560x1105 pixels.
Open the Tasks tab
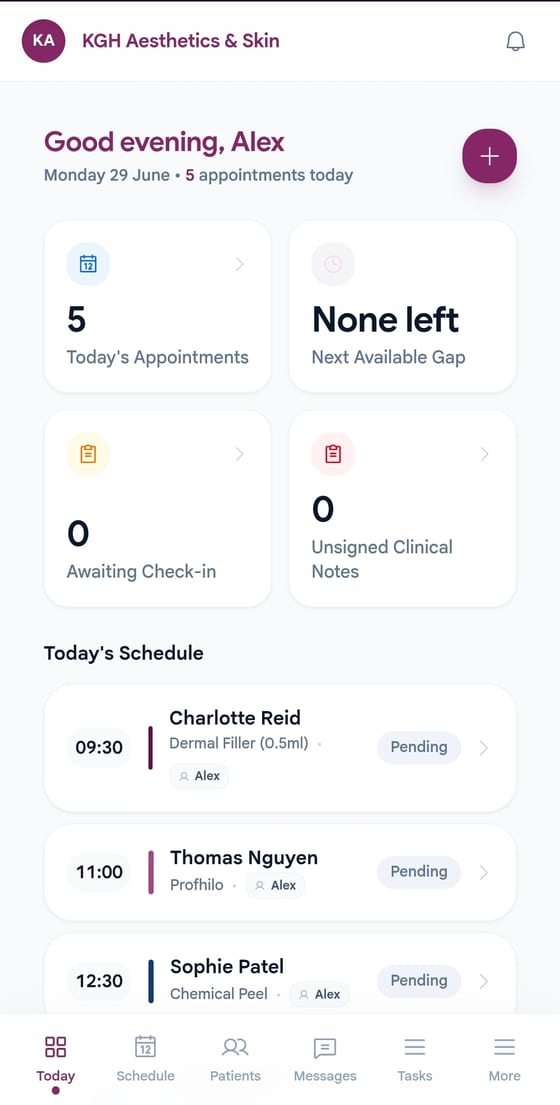tap(415, 1058)
